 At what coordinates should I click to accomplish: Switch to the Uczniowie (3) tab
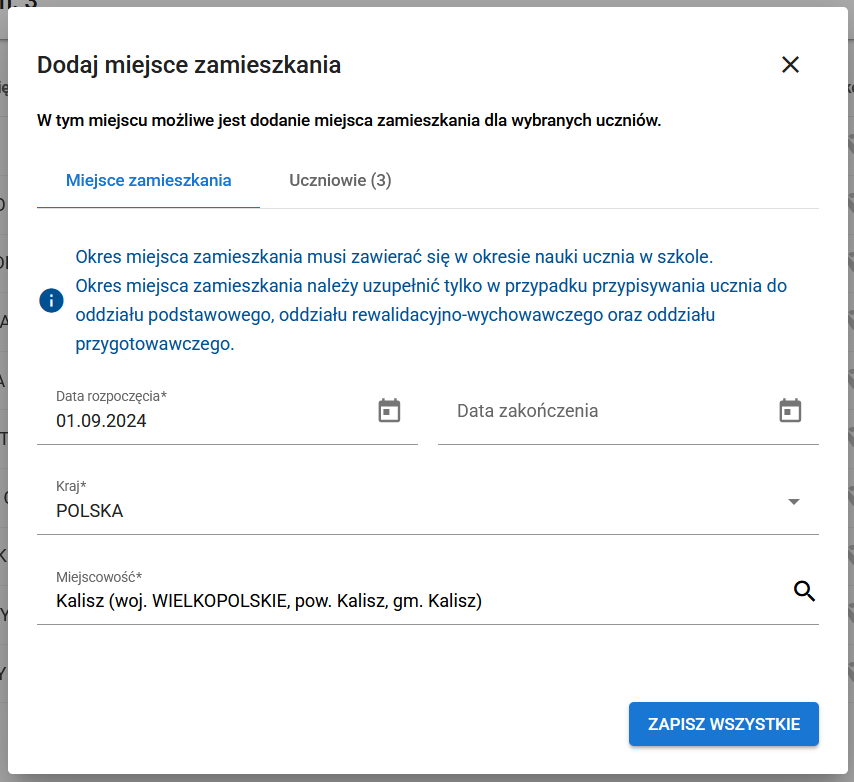tap(340, 180)
